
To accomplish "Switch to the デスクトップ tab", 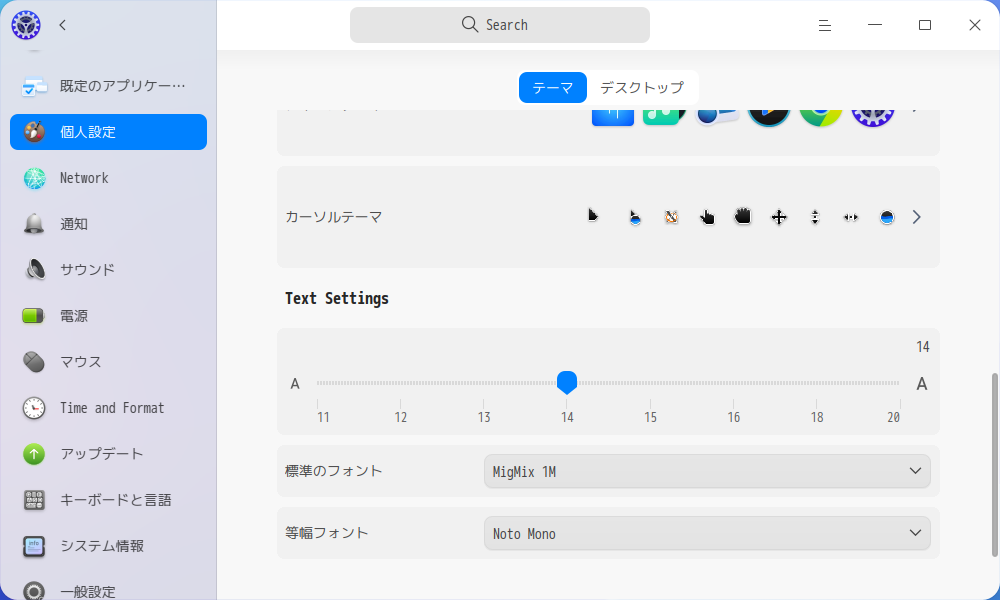I will [643, 87].
